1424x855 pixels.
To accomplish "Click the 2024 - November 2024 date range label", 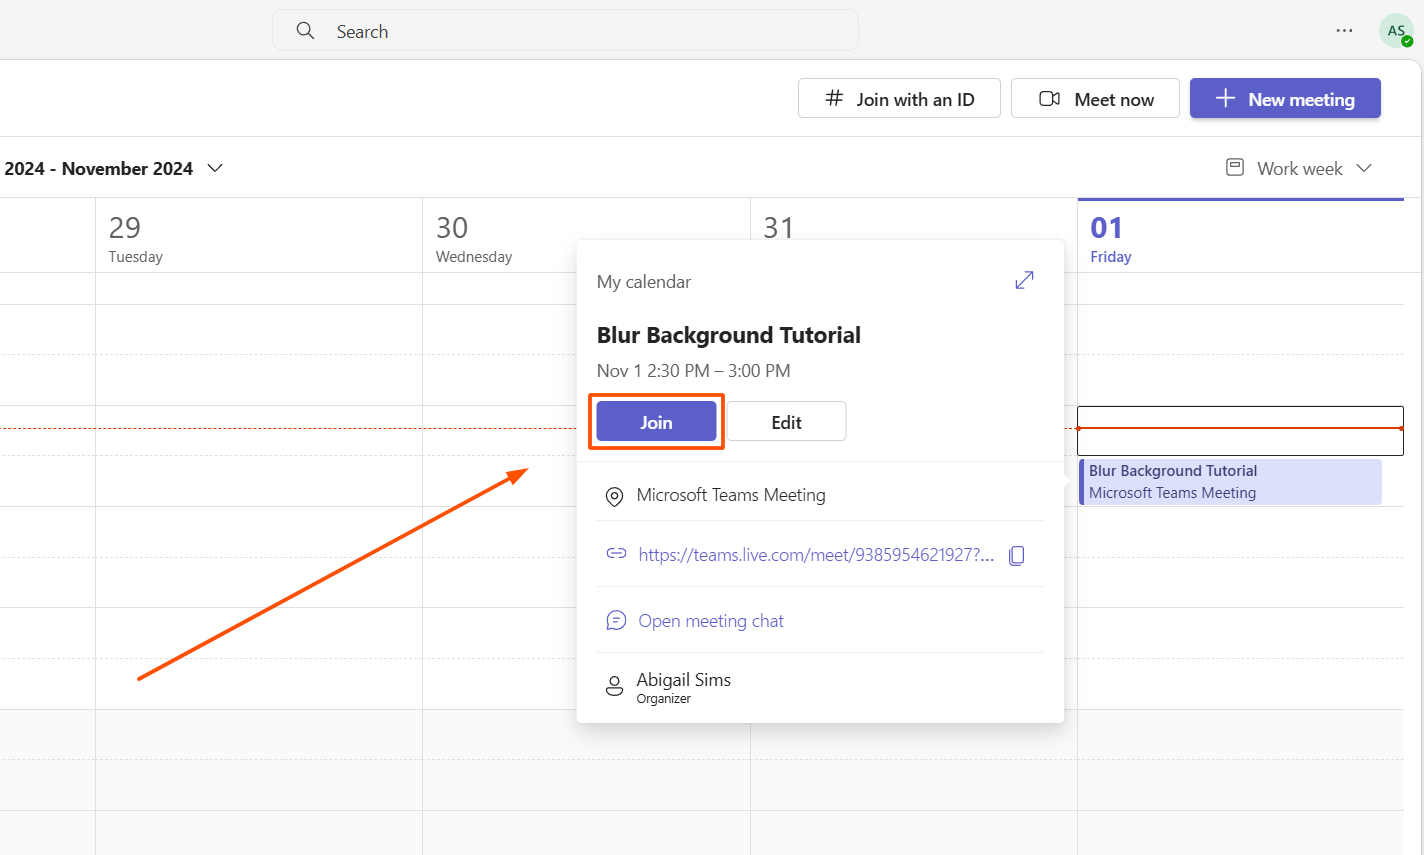I will (99, 168).
